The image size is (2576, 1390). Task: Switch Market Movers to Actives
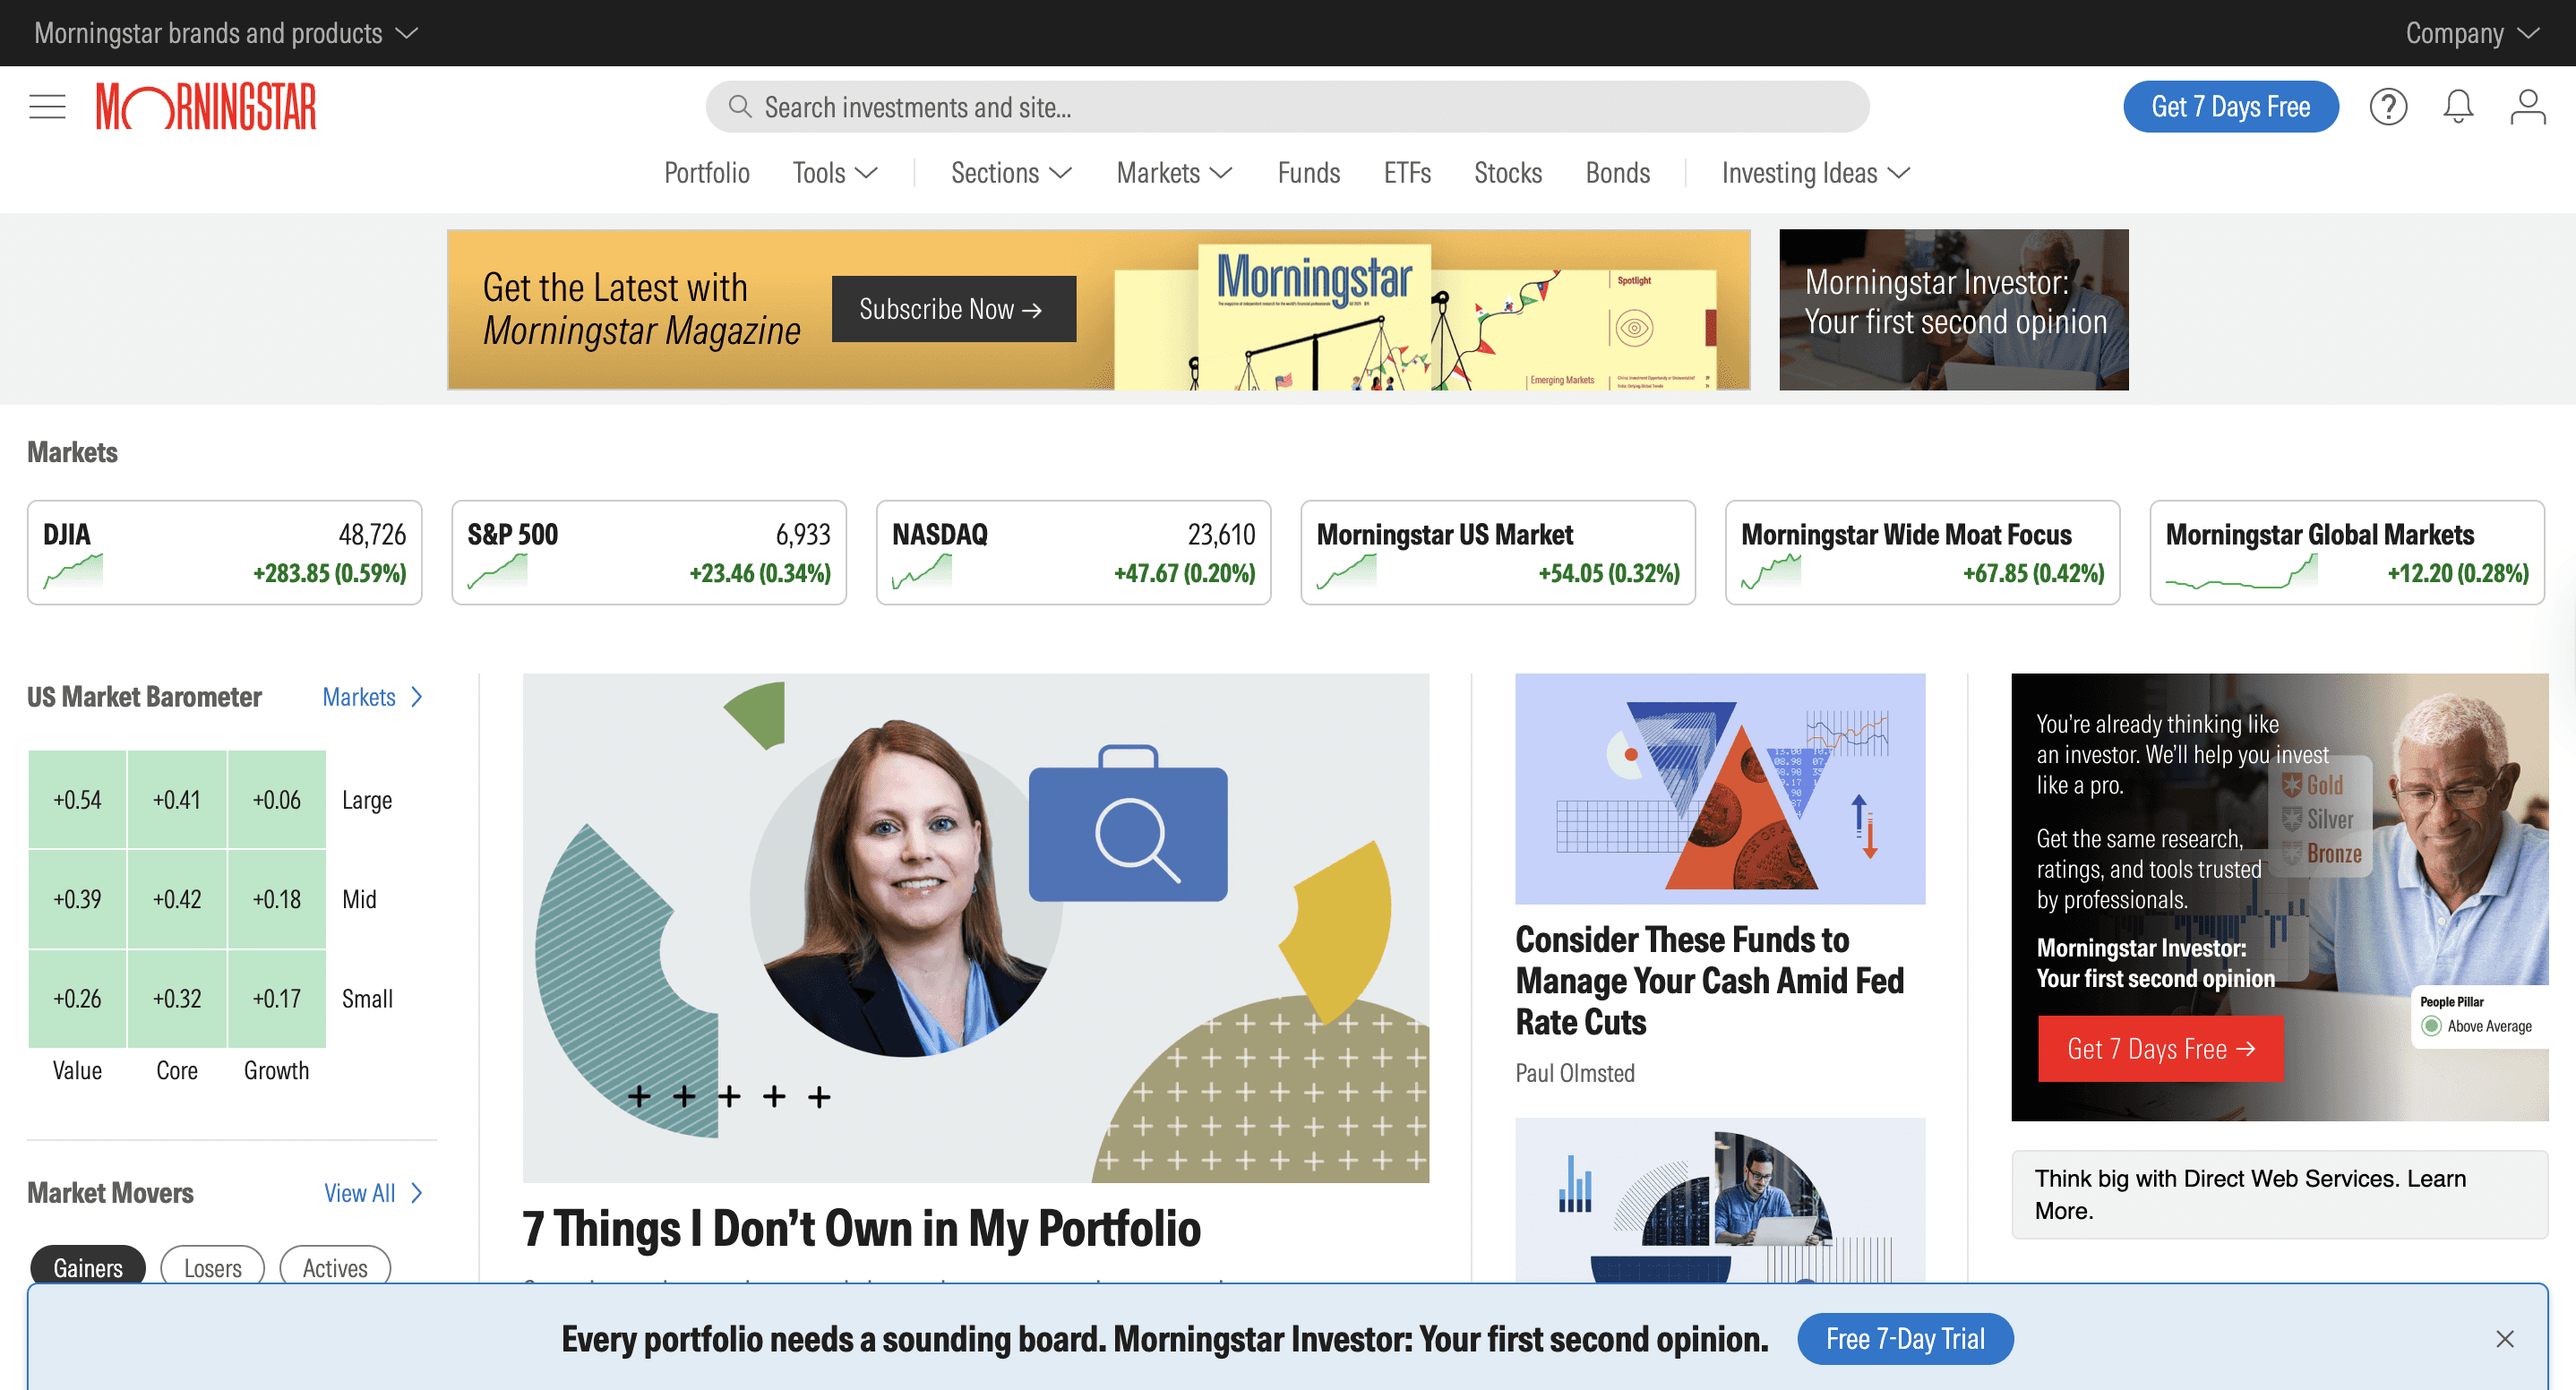coord(335,1267)
